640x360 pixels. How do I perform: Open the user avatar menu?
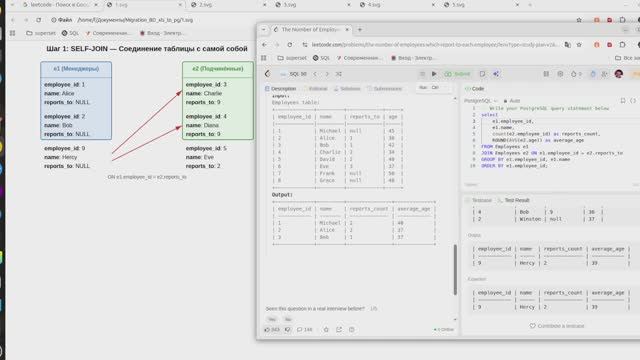coord(619,74)
